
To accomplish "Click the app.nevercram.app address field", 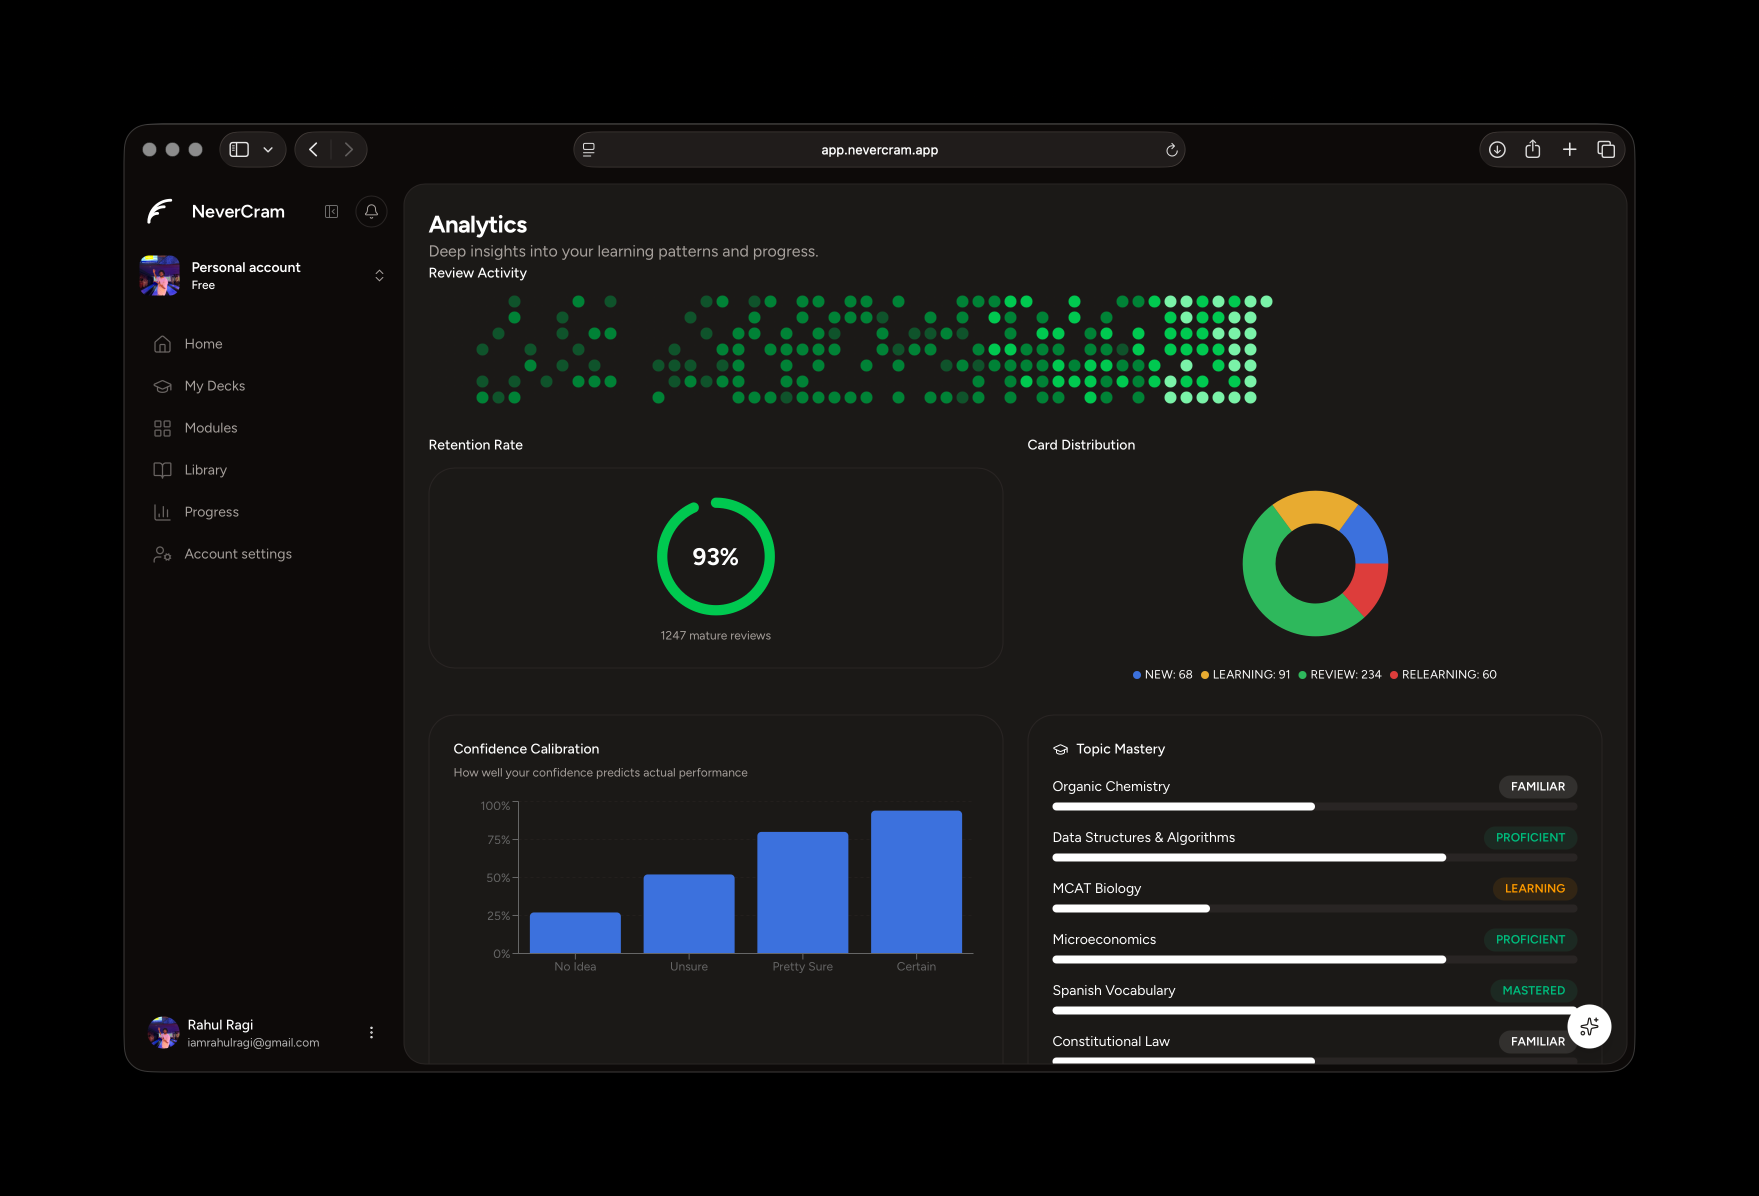I will click(879, 150).
